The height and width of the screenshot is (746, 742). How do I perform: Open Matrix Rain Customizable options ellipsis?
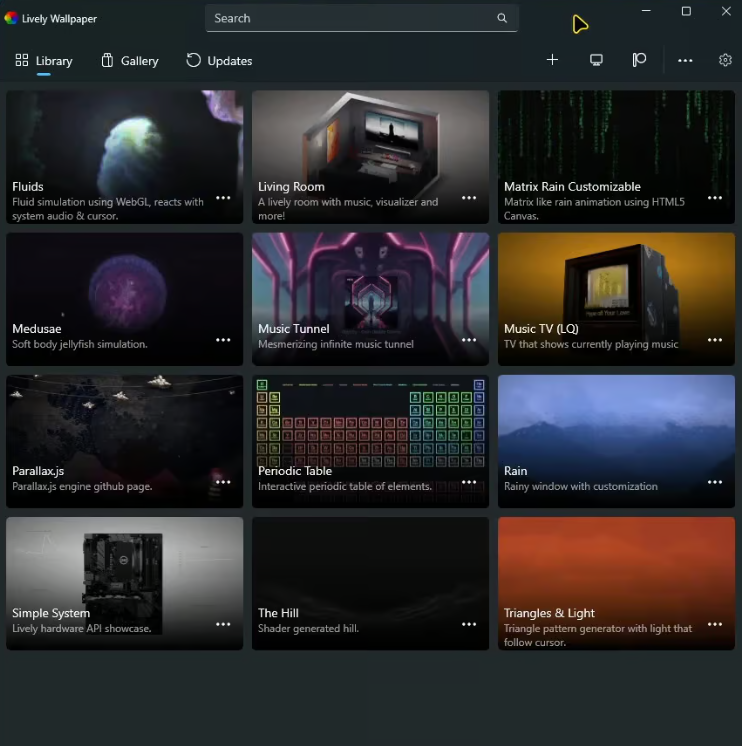pyautogui.click(x=715, y=198)
